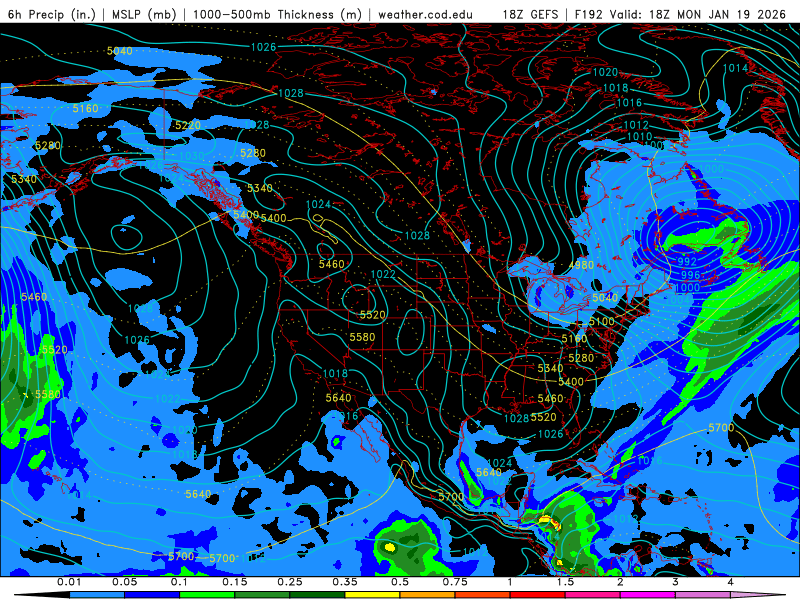Click the 'MSLP (mb)' header label
This screenshot has height=600, width=800.
tap(142, 14)
